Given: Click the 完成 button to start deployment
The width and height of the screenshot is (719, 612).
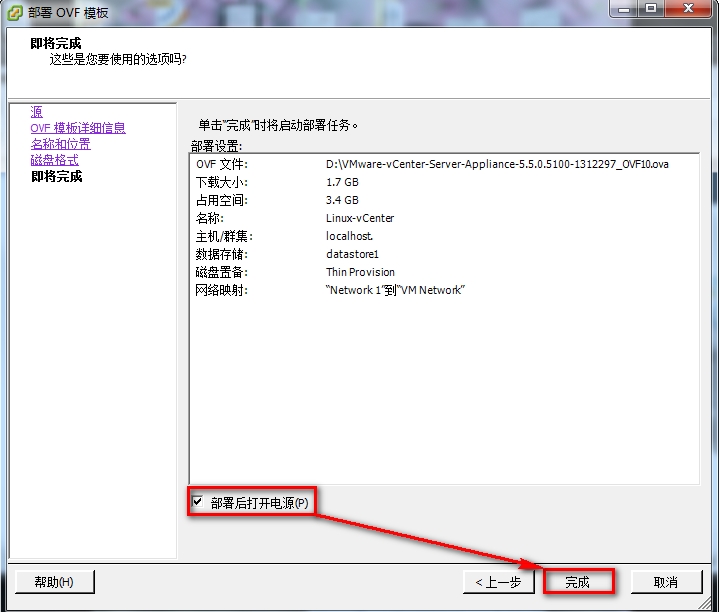Looking at the screenshot, I should (x=578, y=582).
